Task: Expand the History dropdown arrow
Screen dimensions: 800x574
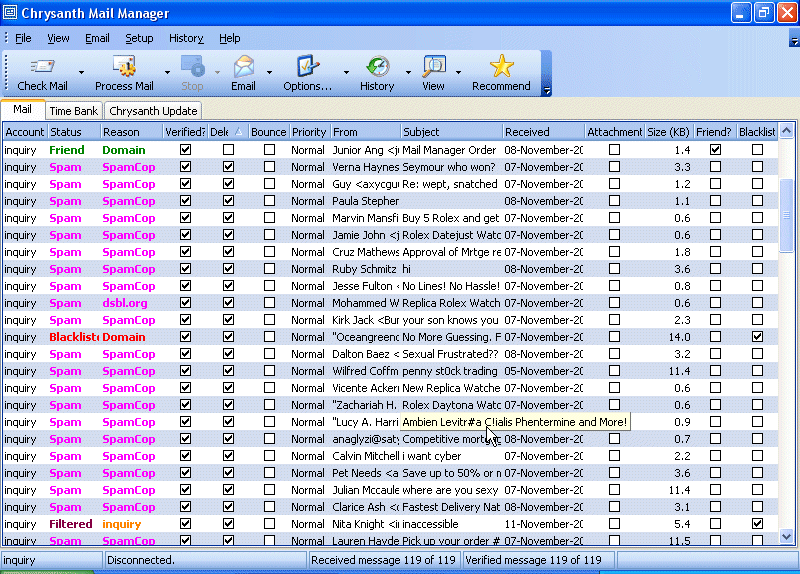Action: (x=408, y=72)
